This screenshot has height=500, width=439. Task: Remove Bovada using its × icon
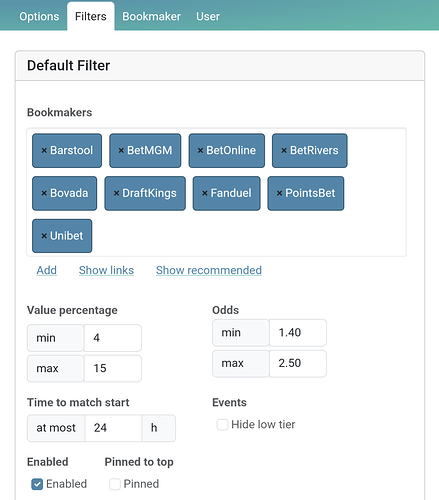click(44, 193)
